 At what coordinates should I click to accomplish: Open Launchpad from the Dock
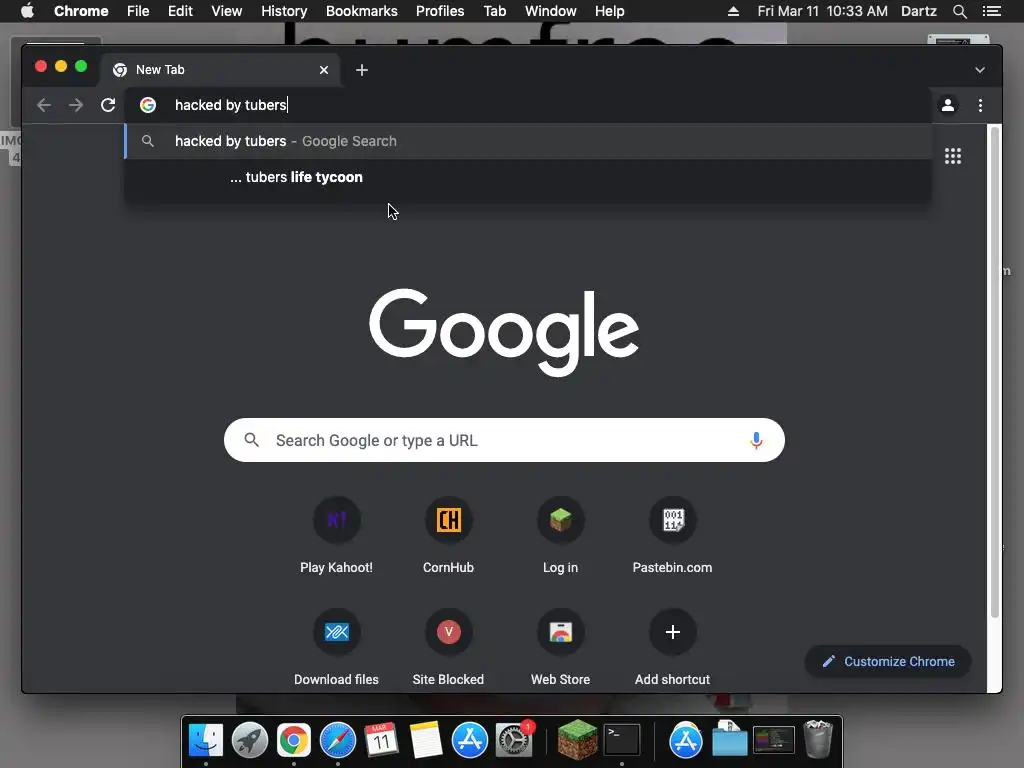coord(249,741)
